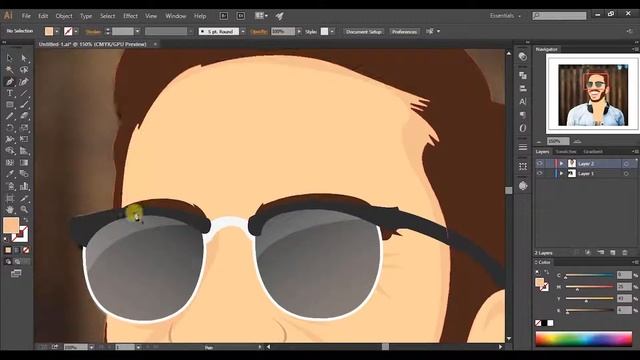640x360 pixels.
Task: Select the Perspective Grid tool
Action: pos(24,151)
